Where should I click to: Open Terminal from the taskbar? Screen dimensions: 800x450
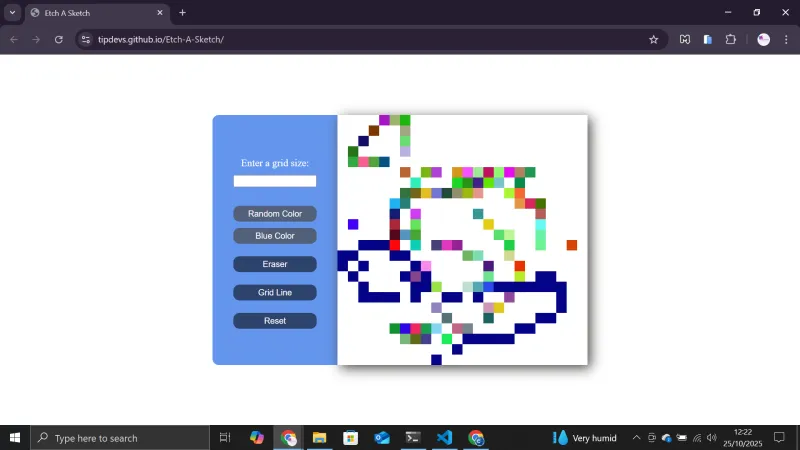coord(413,438)
